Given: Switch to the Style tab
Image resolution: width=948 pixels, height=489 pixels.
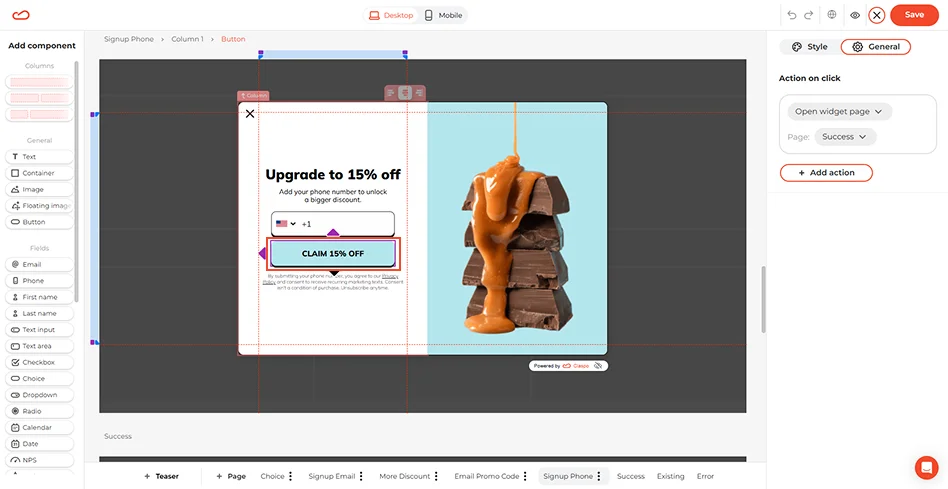Looking at the screenshot, I should (809, 46).
